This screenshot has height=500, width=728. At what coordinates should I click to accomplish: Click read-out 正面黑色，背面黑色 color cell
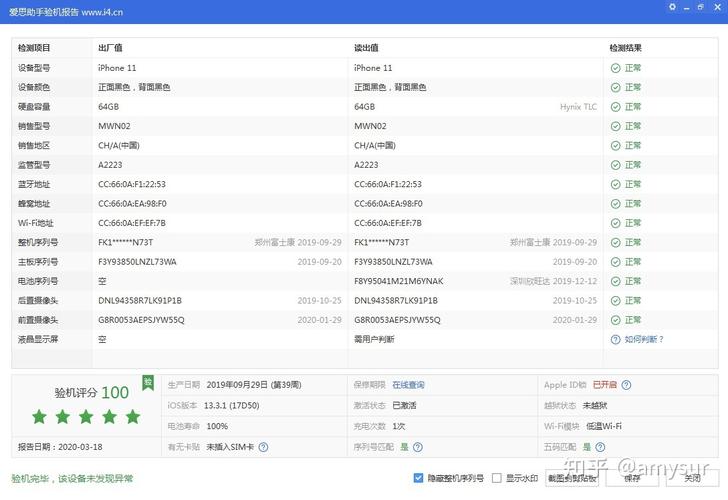(390, 88)
